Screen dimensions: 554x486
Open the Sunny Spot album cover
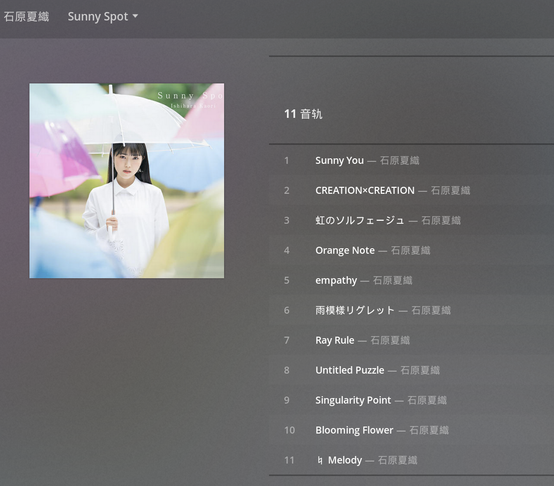pos(126,180)
